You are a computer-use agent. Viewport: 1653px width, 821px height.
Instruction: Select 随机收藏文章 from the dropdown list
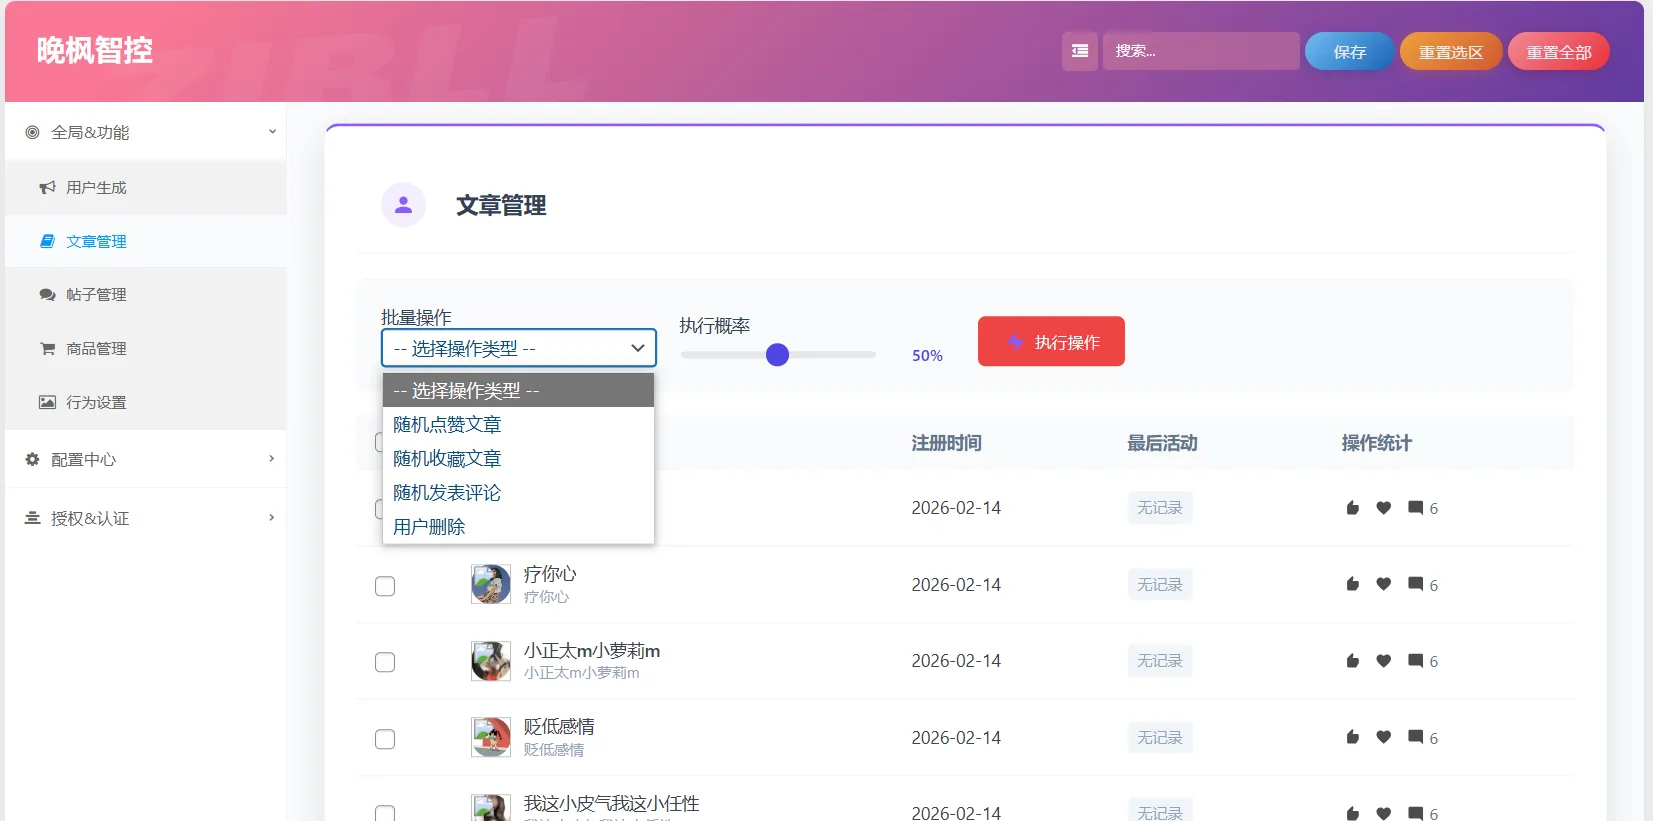click(x=518, y=458)
